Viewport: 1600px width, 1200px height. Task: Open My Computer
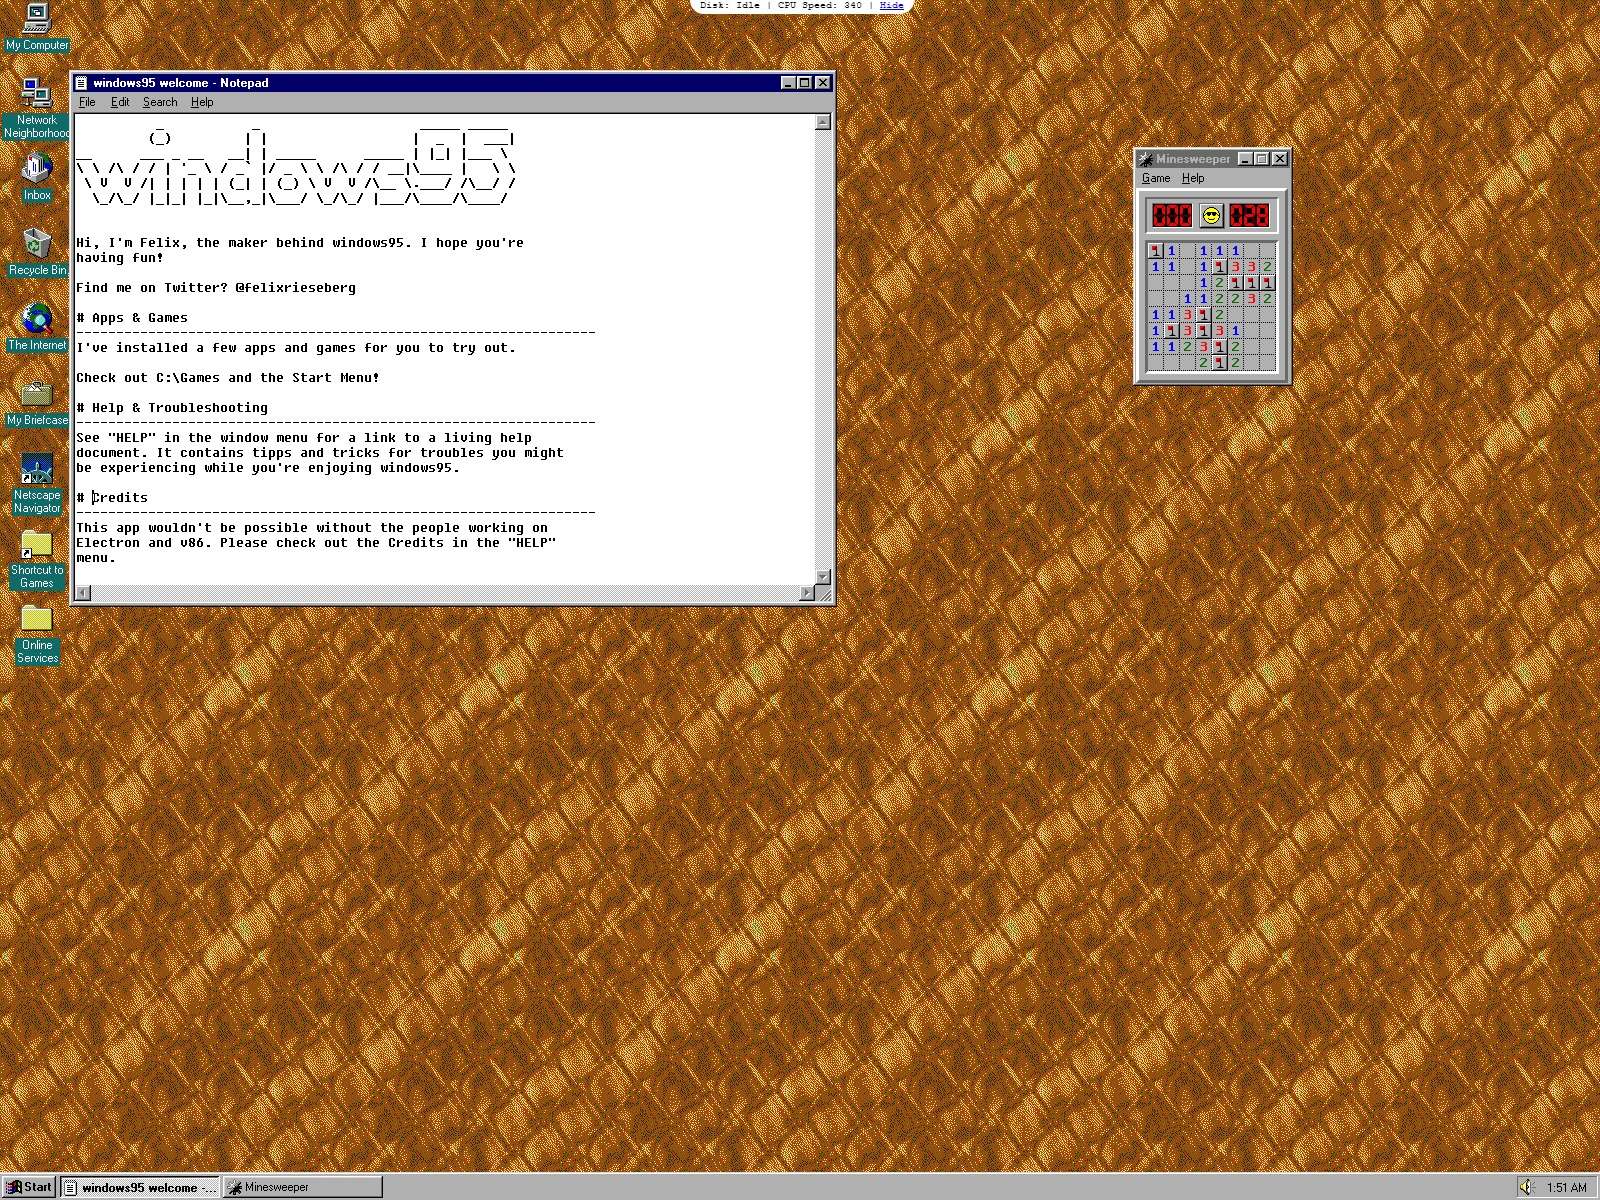click(36, 20)
